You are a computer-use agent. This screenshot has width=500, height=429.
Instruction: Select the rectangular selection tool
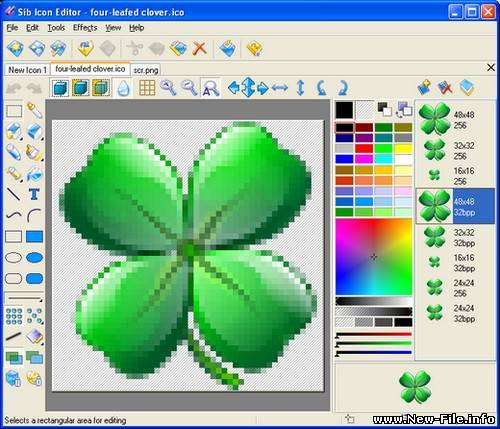tap(14, 111)
